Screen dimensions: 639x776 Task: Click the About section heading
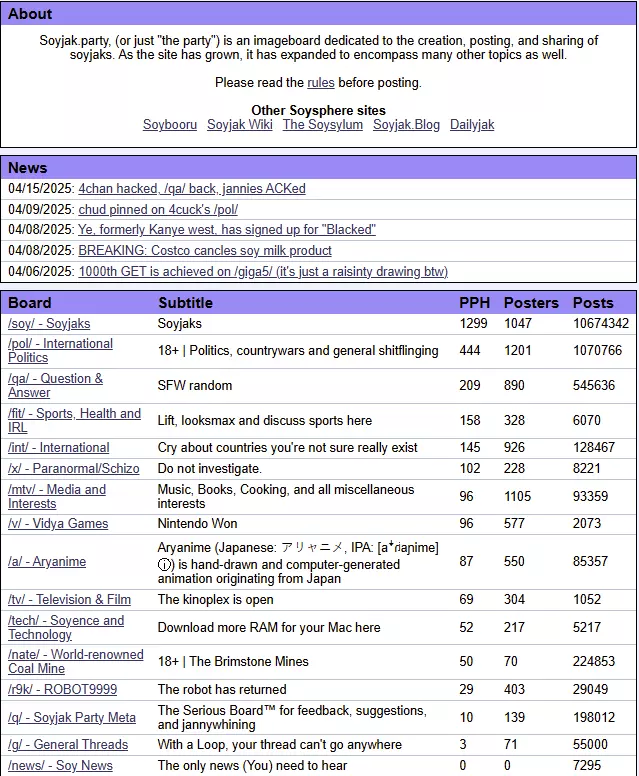(x=30, y=14)
